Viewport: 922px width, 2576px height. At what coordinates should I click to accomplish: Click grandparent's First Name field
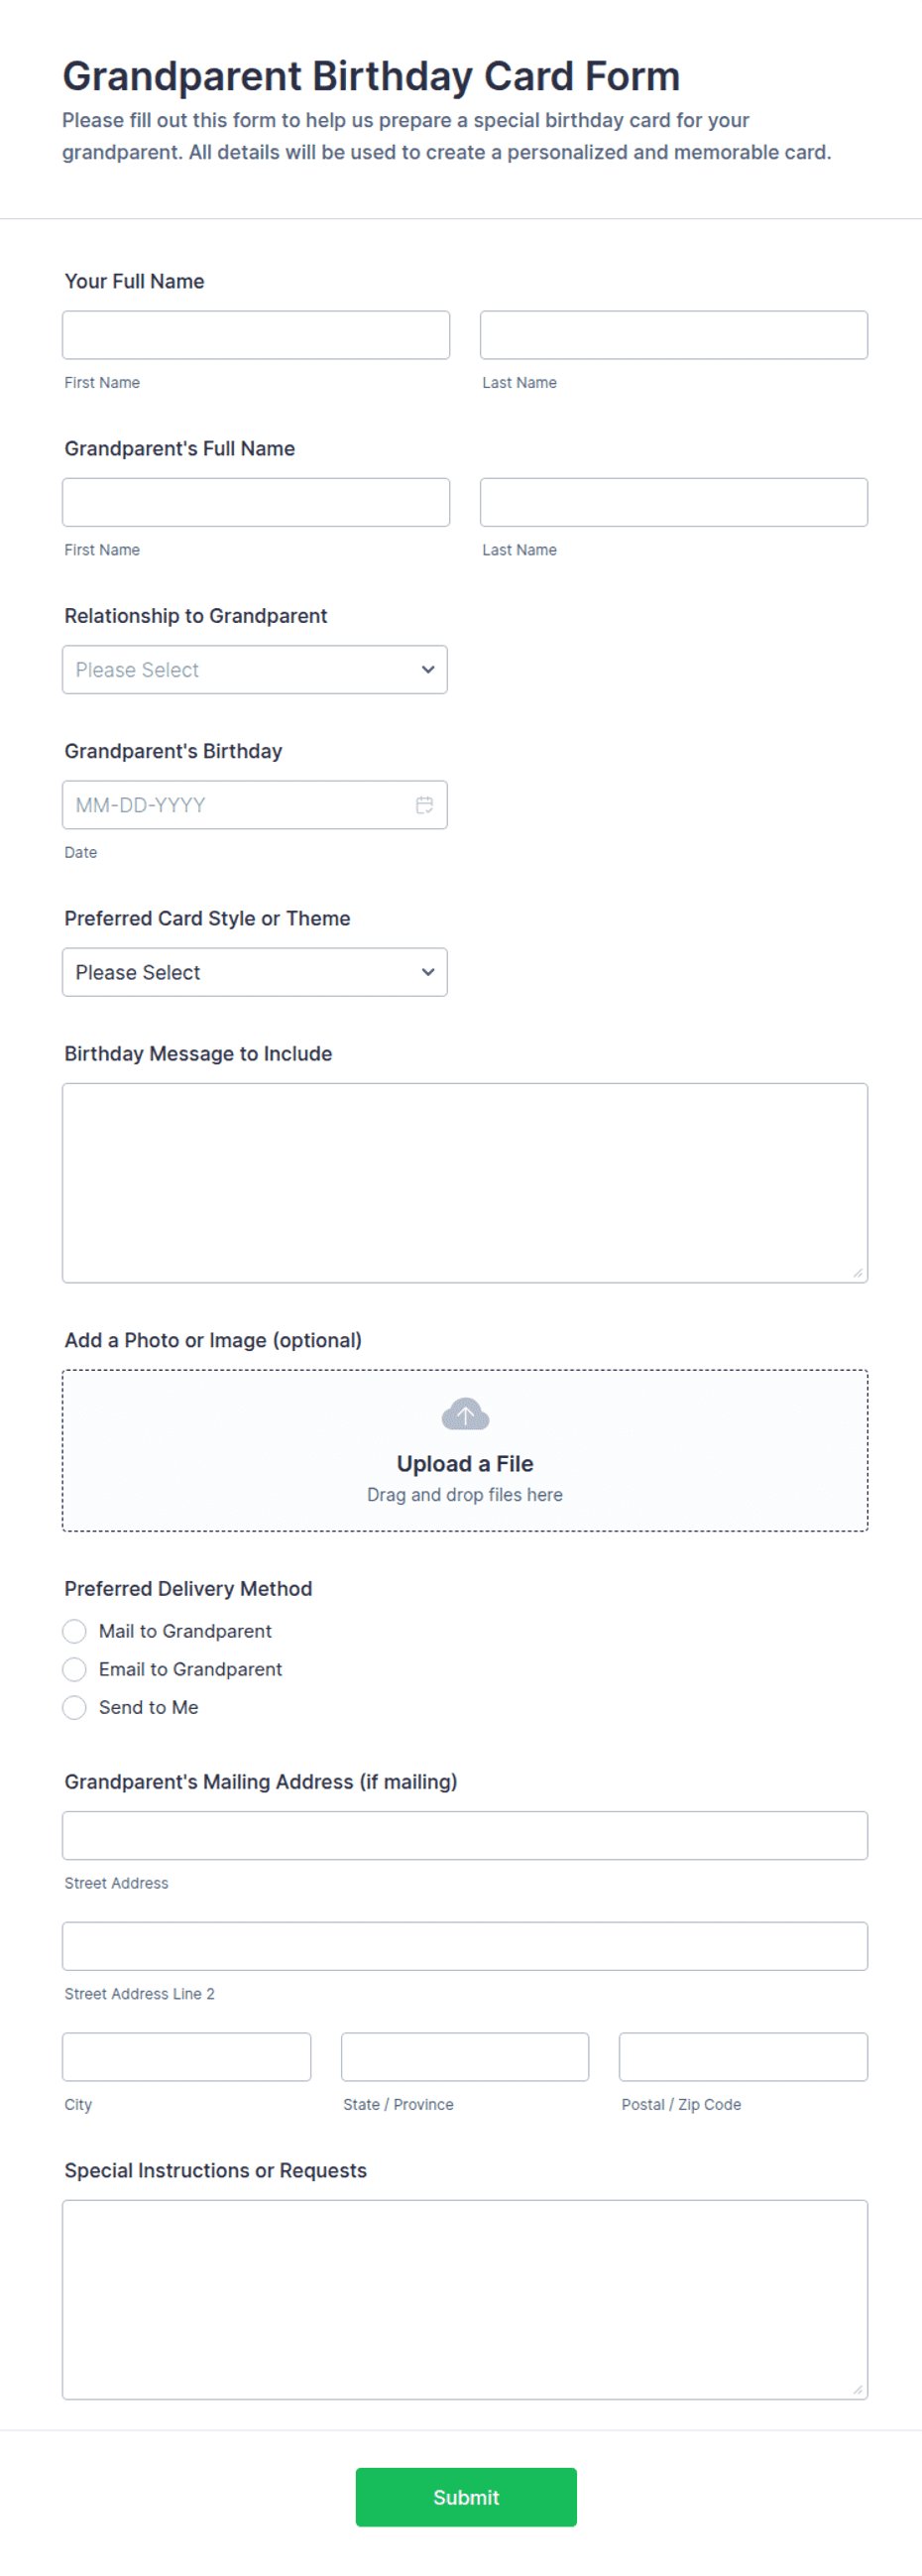point(256,502)
